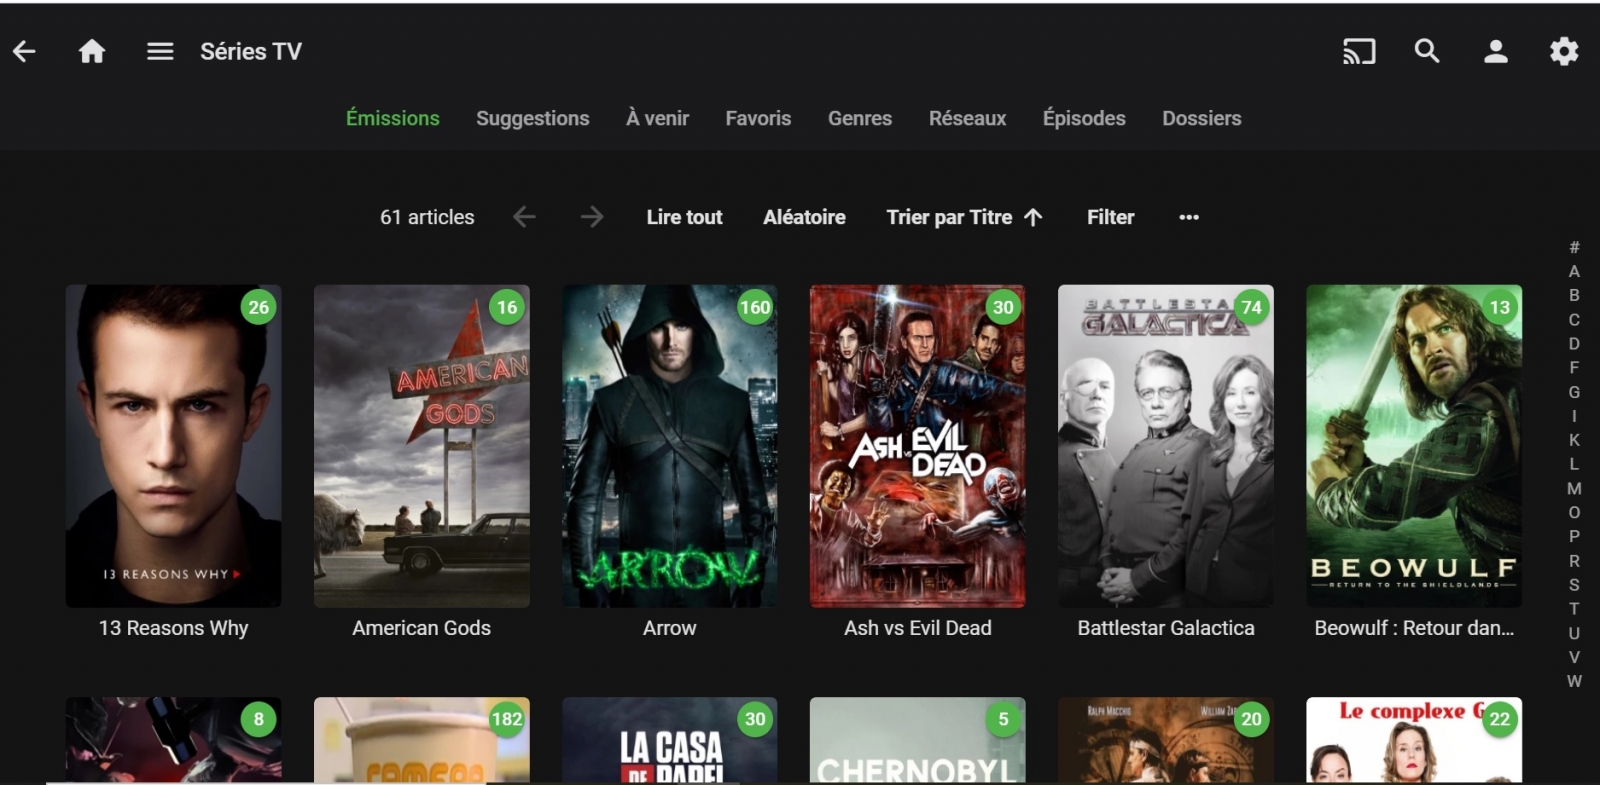Open the Battlestar Galactica poster
Image resolution: width=1600 pixels, height=785 pixels.
[1166, 446]
